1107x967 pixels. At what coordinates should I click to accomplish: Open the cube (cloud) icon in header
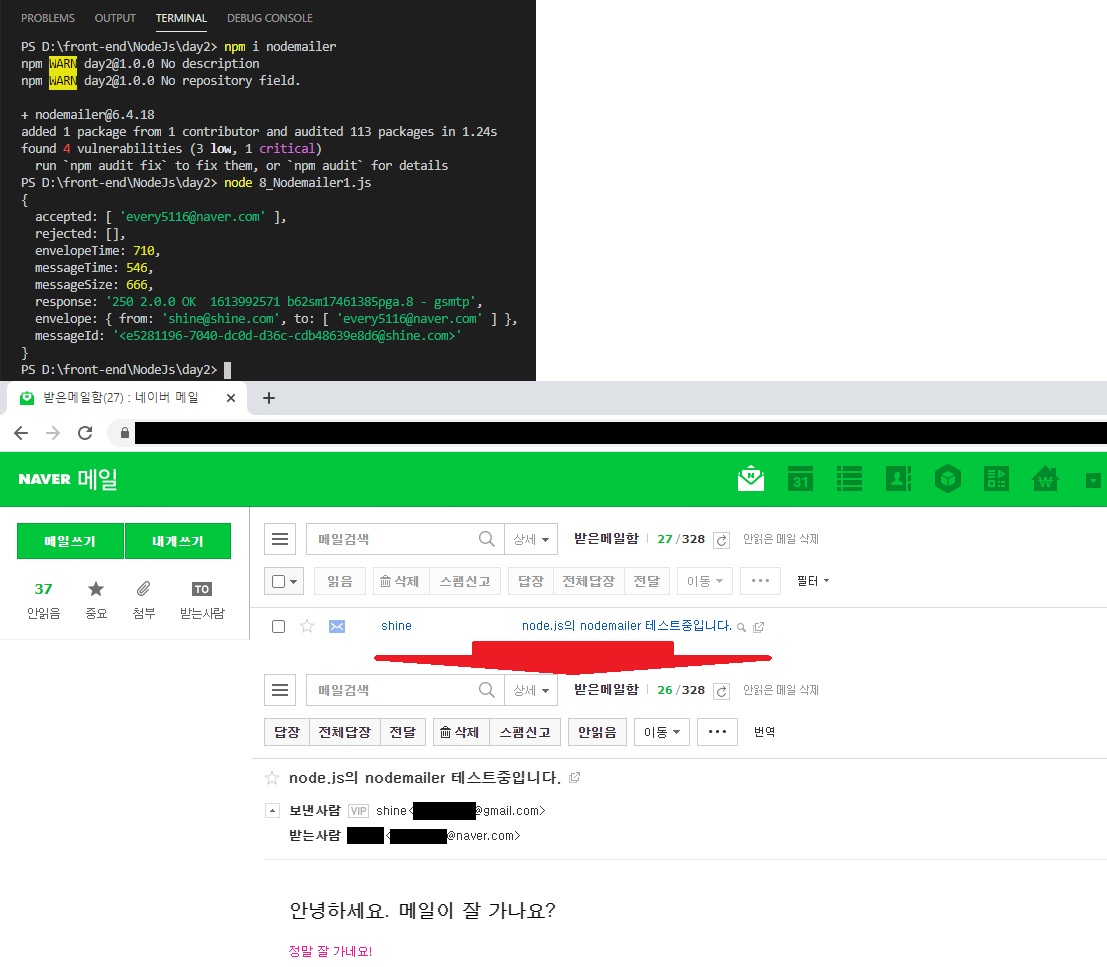[x=947, y=479]
